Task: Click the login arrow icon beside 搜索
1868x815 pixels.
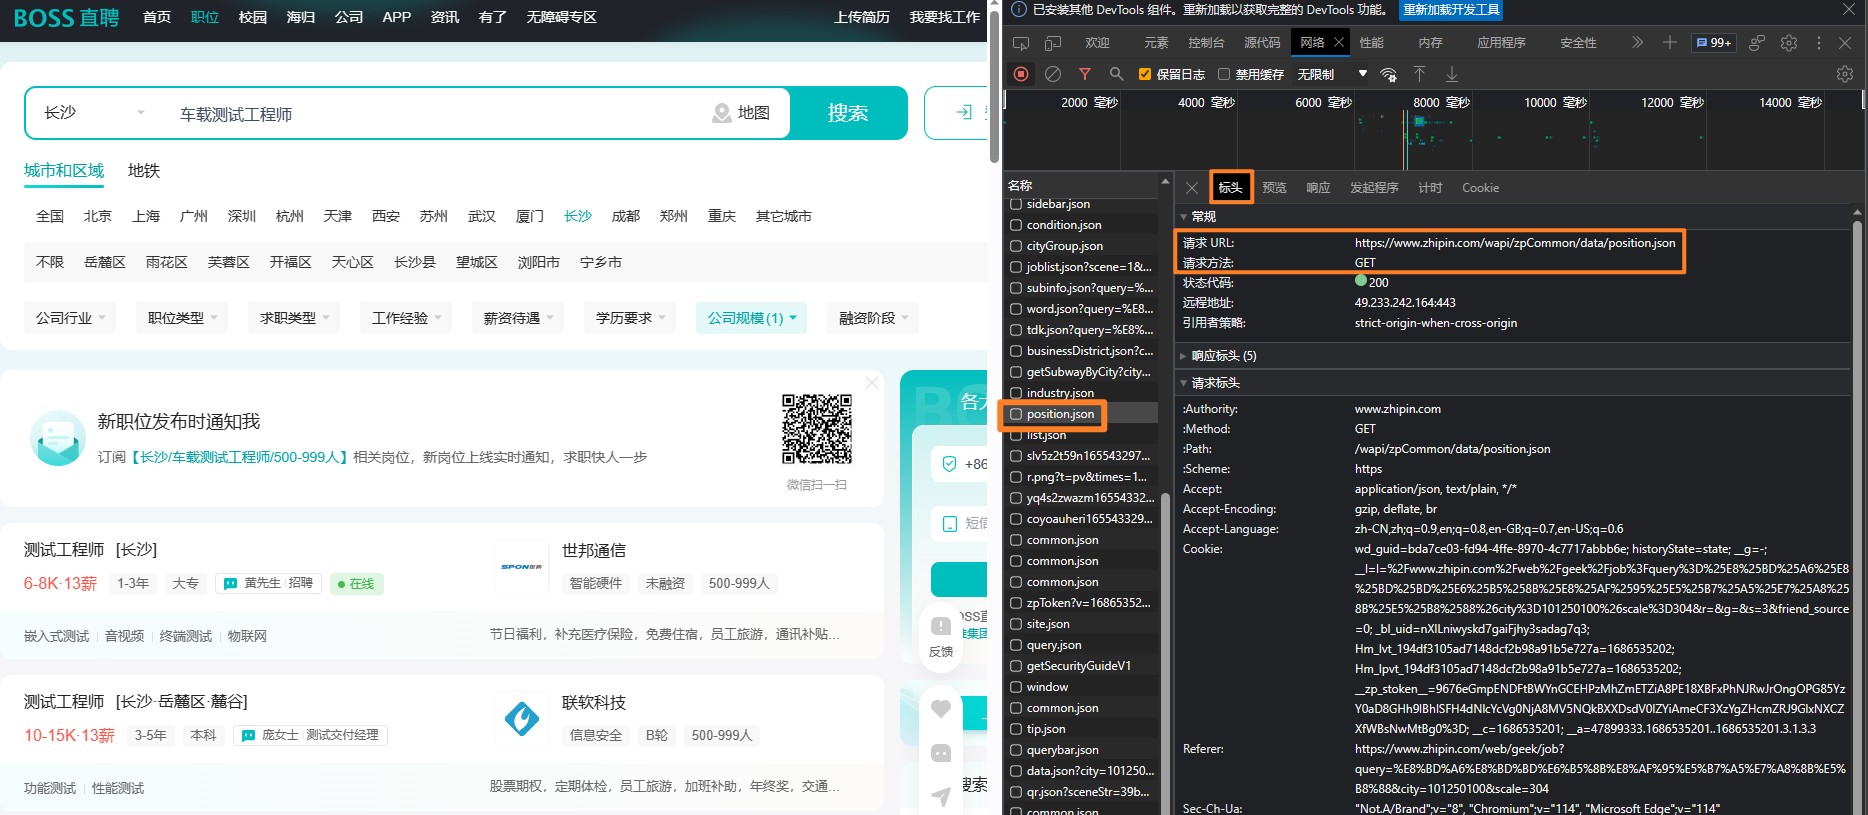Action: click(x=964, y=112)
